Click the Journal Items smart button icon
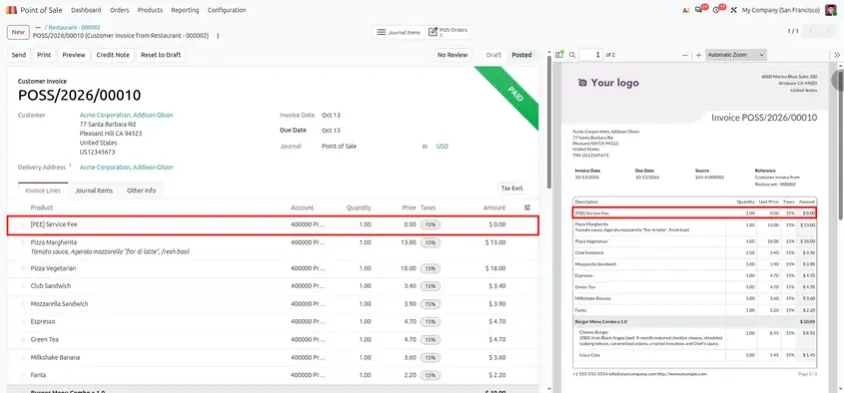 [x=381, y=32]
